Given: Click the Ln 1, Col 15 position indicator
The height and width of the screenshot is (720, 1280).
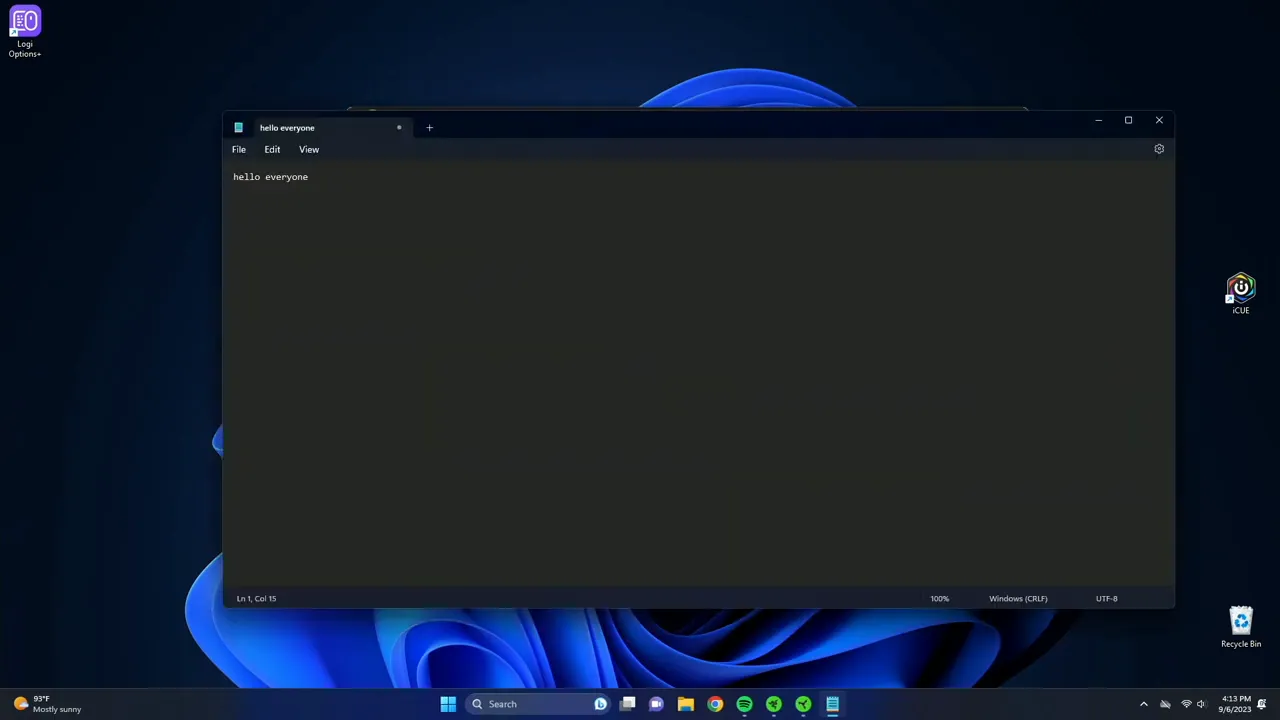Looking at the screenshot, I should click(x=256, y=599).
